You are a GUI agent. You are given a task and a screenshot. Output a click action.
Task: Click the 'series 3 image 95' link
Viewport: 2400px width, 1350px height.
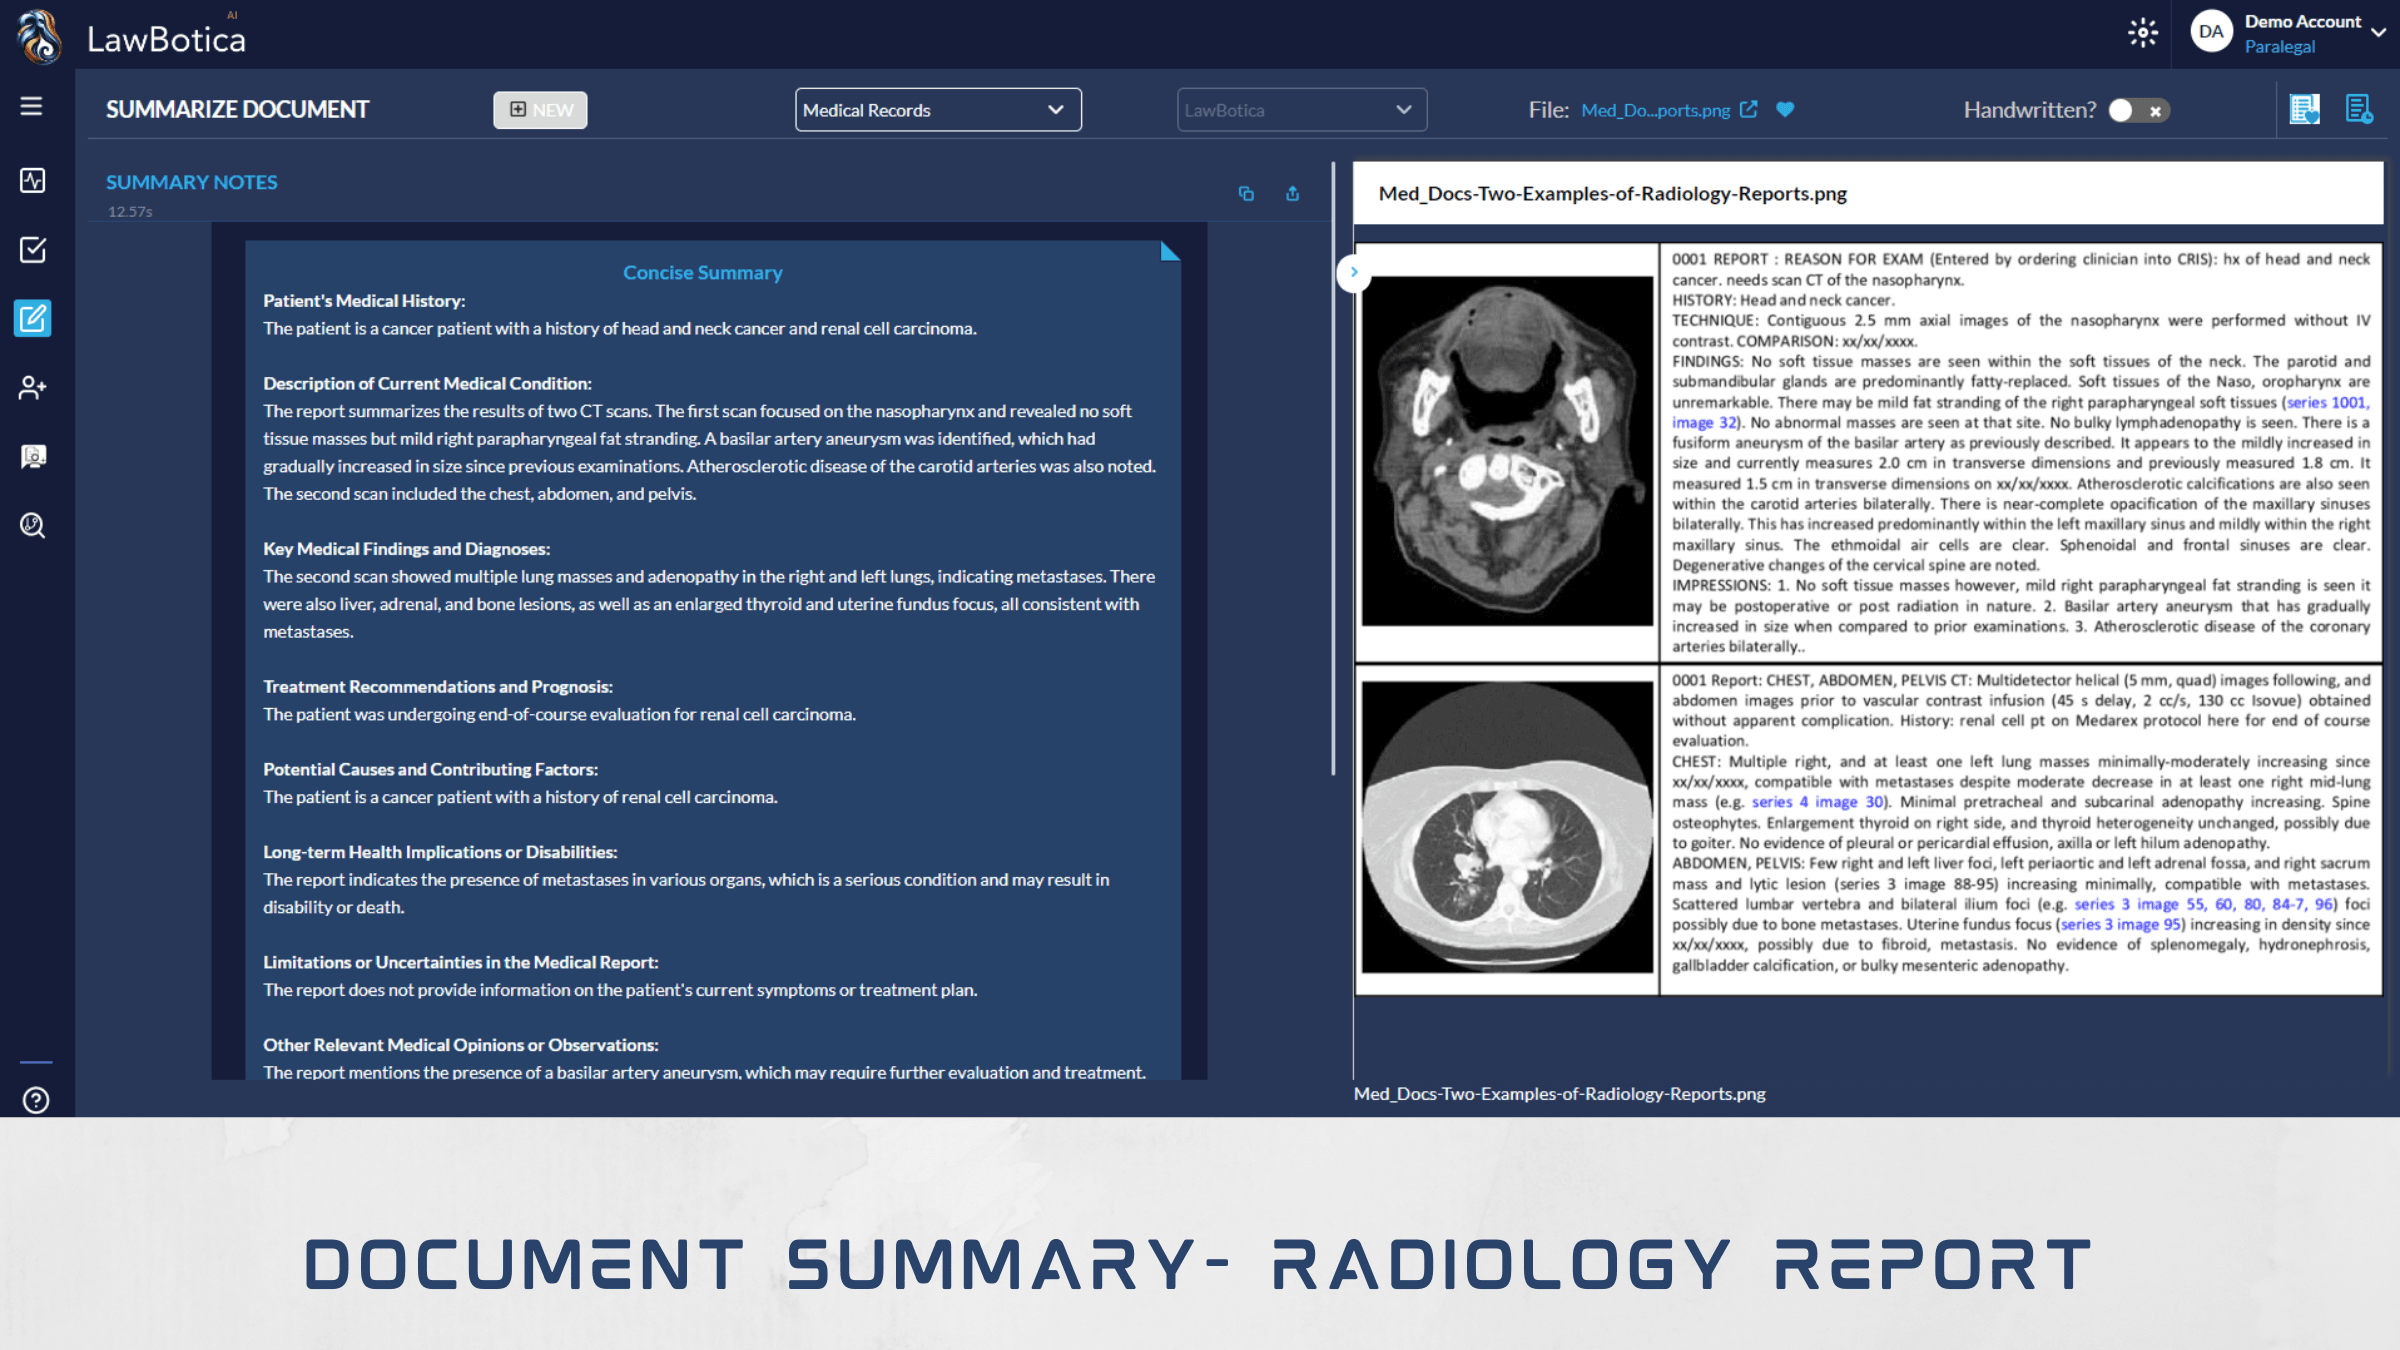pos(2121,924)
